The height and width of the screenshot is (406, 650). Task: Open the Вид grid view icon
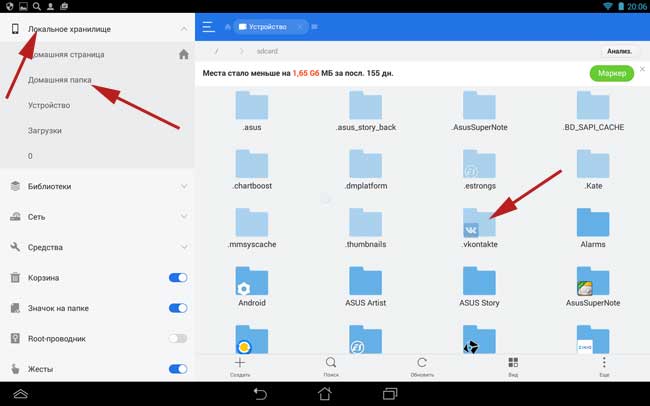tap(513, 363)
